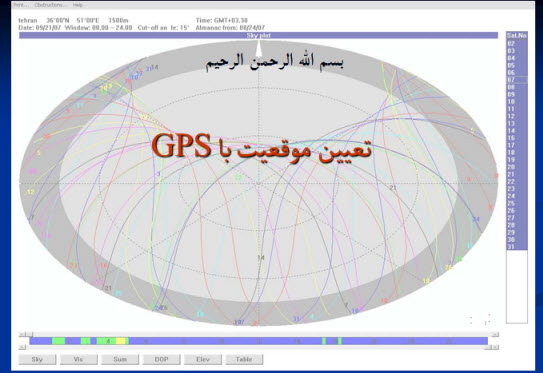543x373 pixels.
Task: Select satellite 18 in Sat.No list
Action: 517,153
